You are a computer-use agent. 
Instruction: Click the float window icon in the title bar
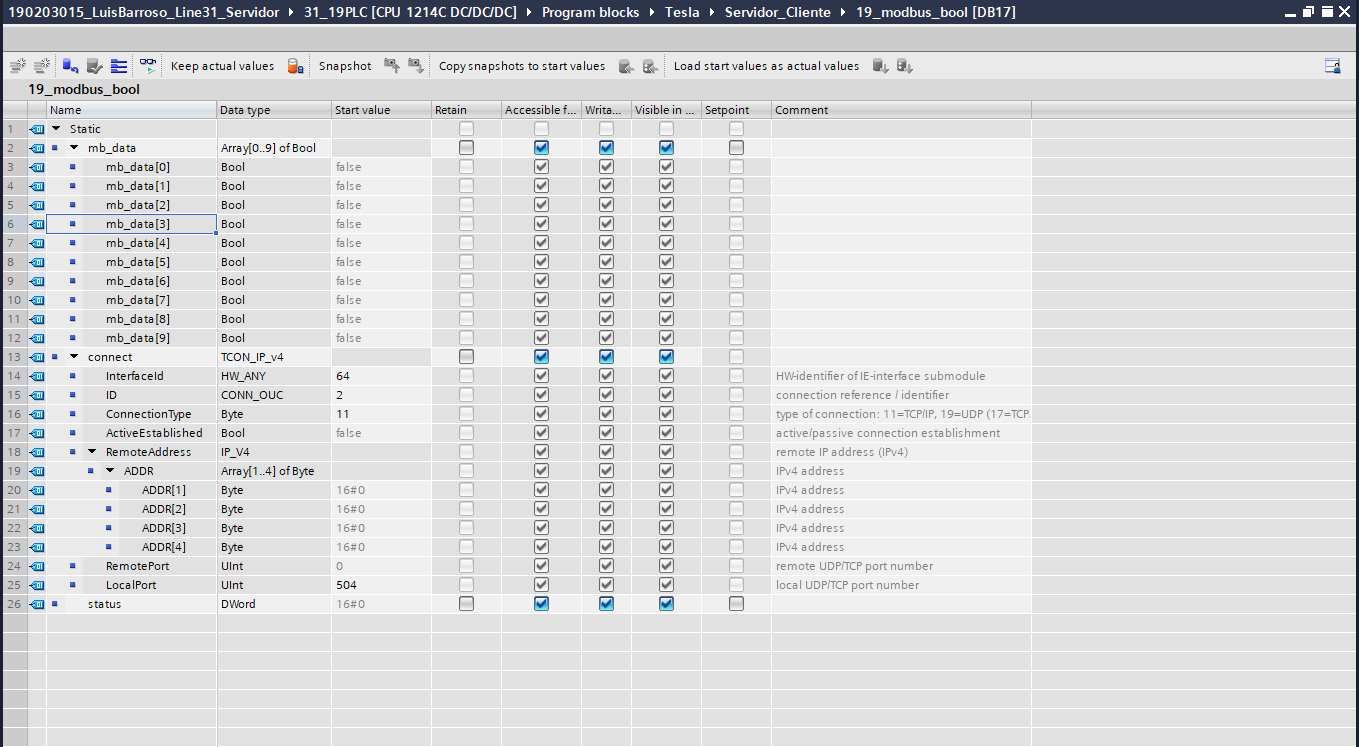(1308, 12)
